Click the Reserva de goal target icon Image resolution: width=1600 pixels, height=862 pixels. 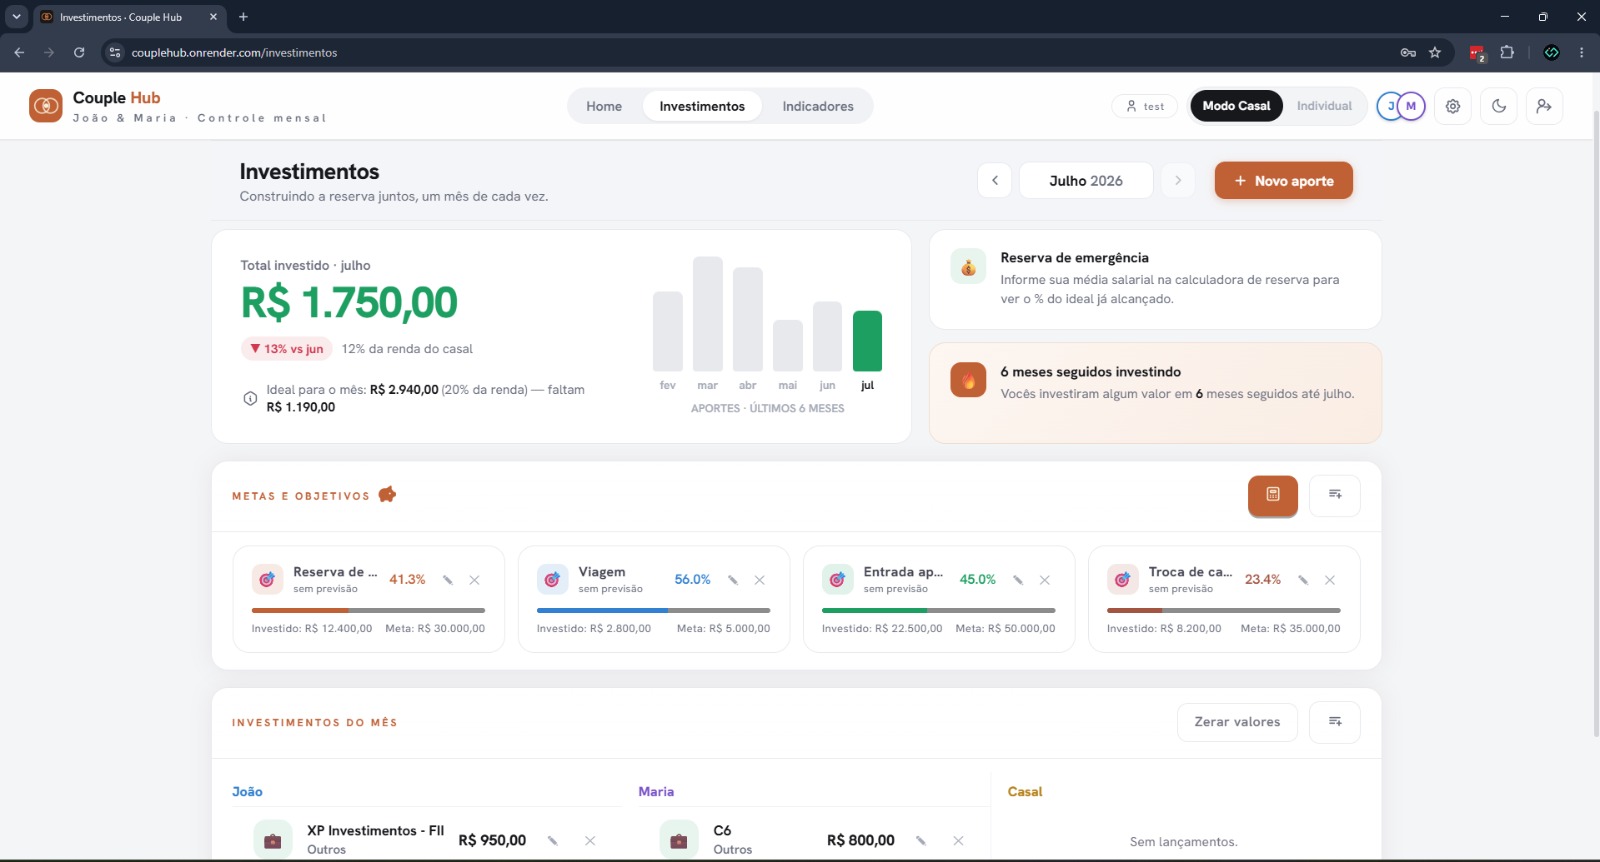pyautogui.click(x=267, y=579)
